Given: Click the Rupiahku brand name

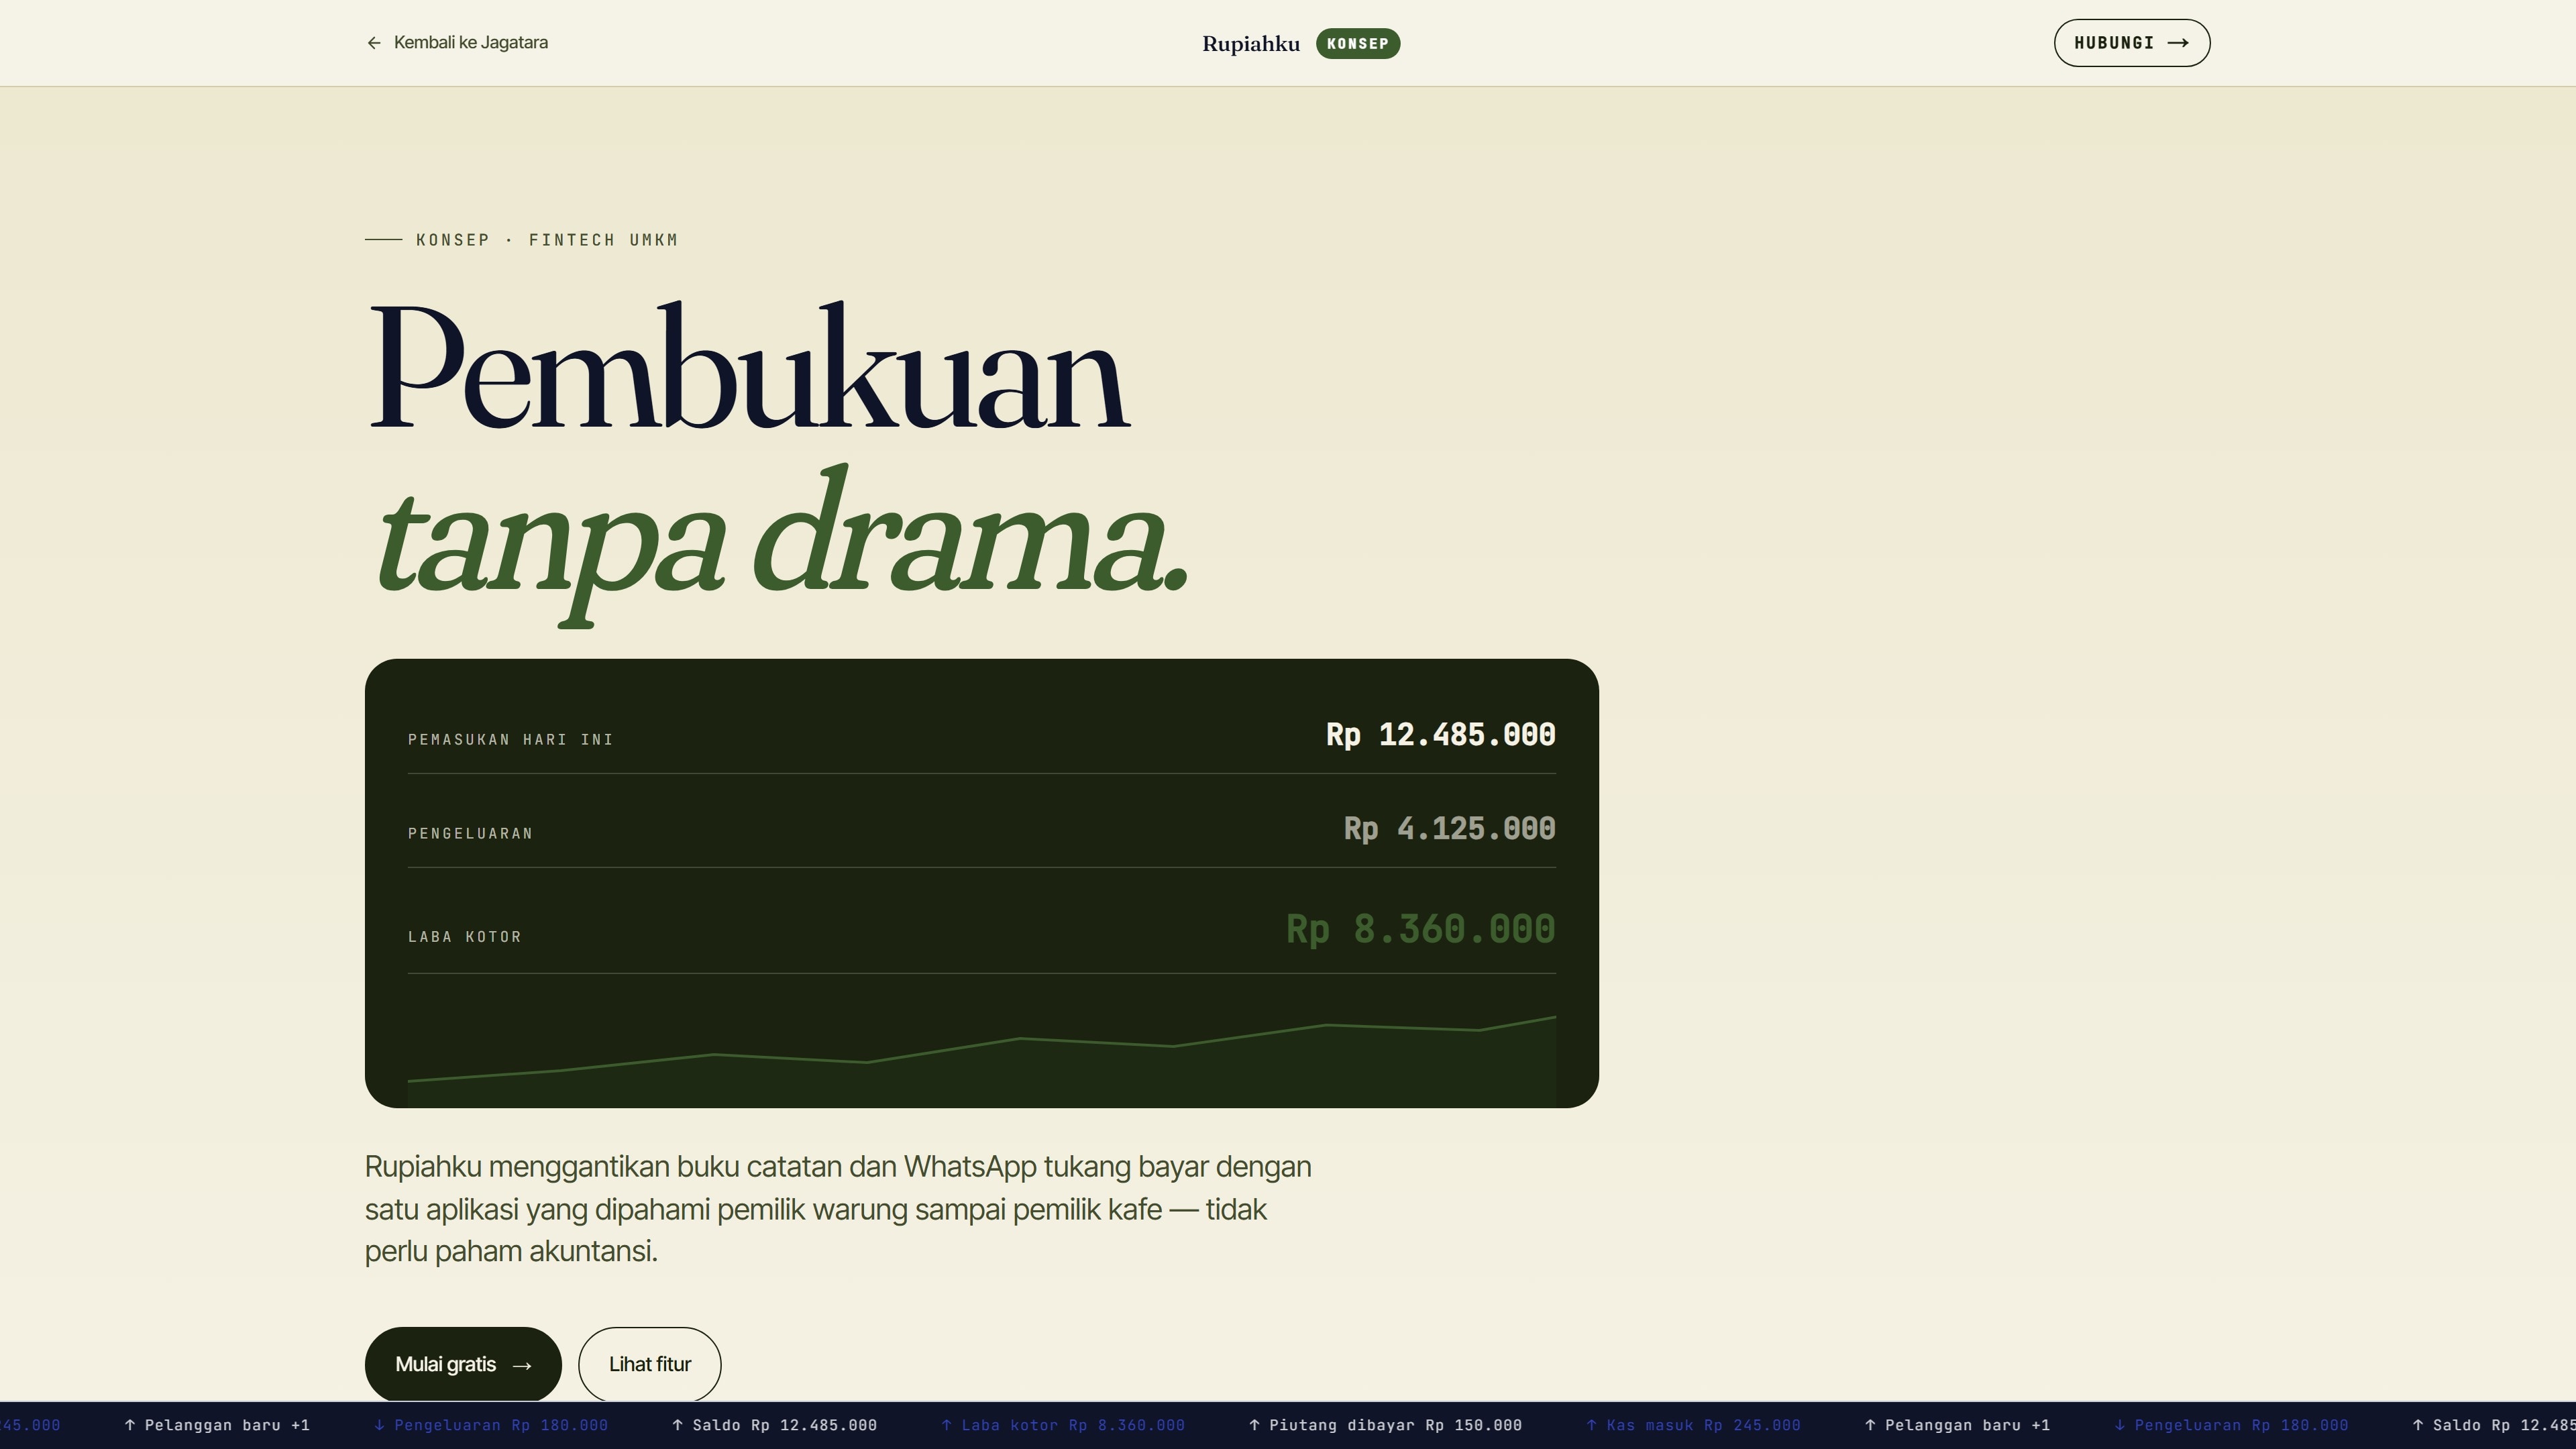Looking at the screenshot, I should (1251, 44).
